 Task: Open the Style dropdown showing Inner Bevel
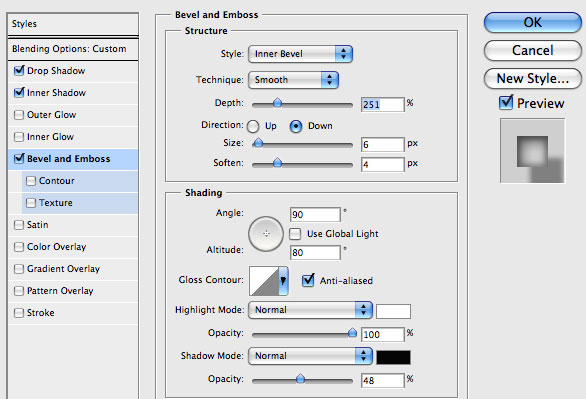coord(300,54)
